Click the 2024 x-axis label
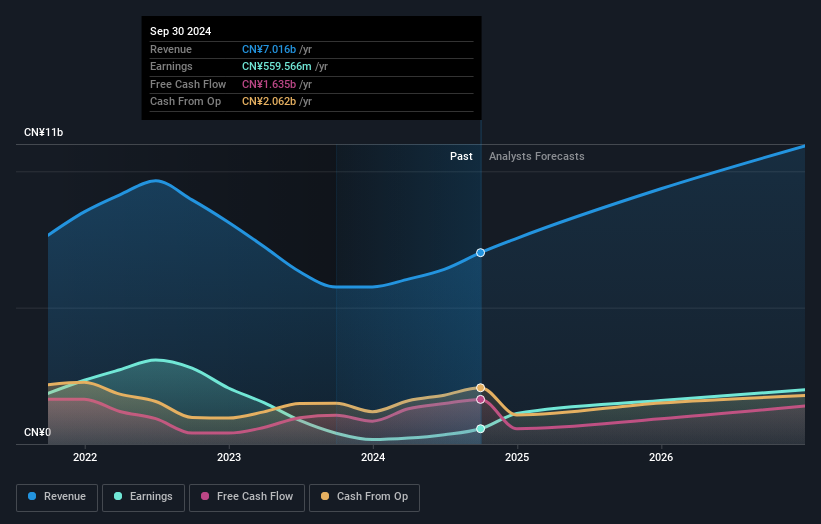The width and height of the screenshot is (821, 524). click(x=373, y=457)
